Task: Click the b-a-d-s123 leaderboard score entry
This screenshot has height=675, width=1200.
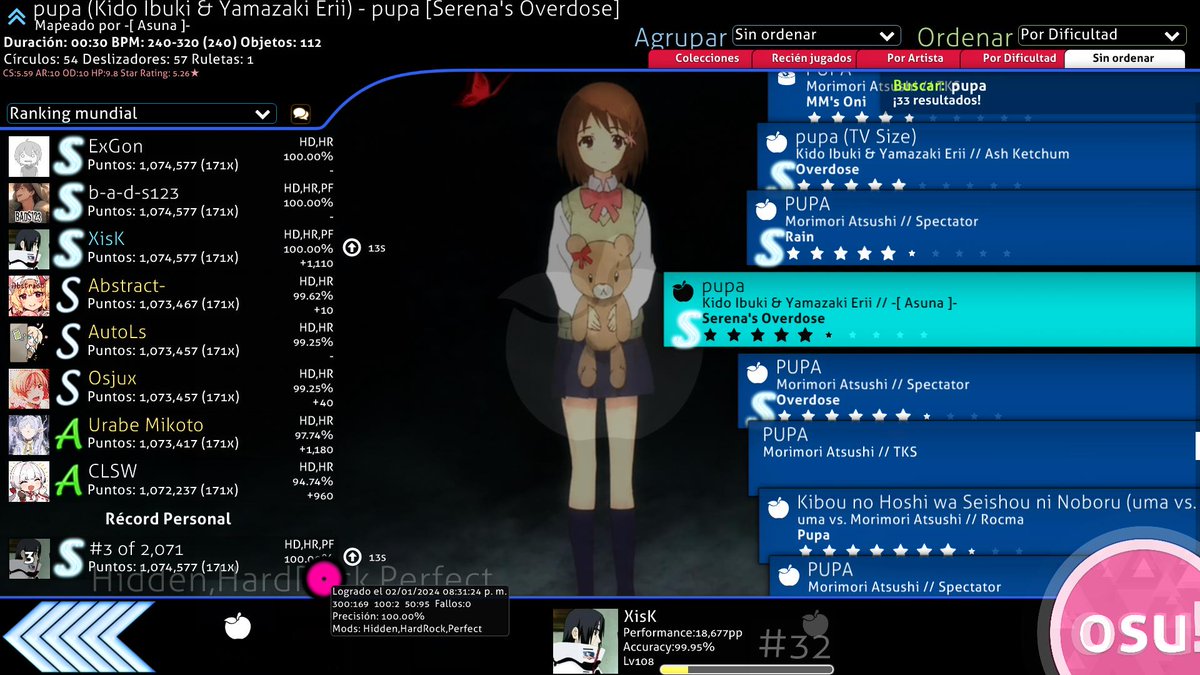Action: (x=170, y=203)
